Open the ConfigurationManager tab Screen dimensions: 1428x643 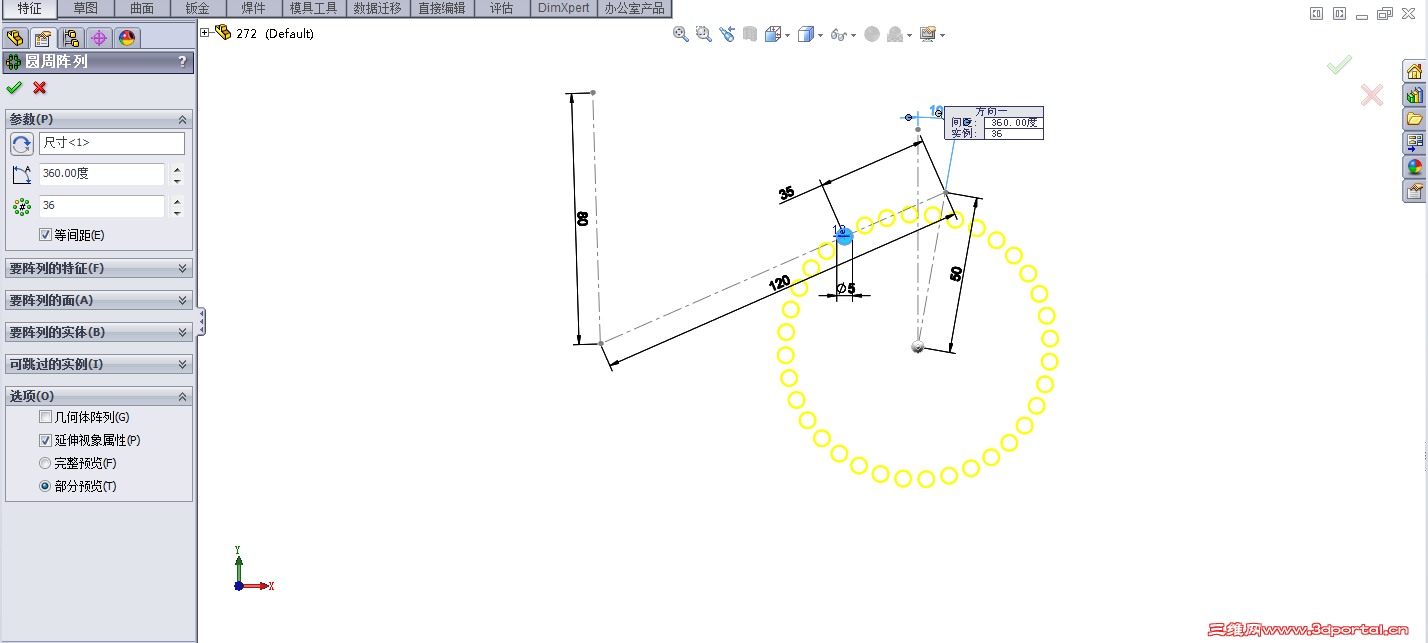[x=70, y=38]
